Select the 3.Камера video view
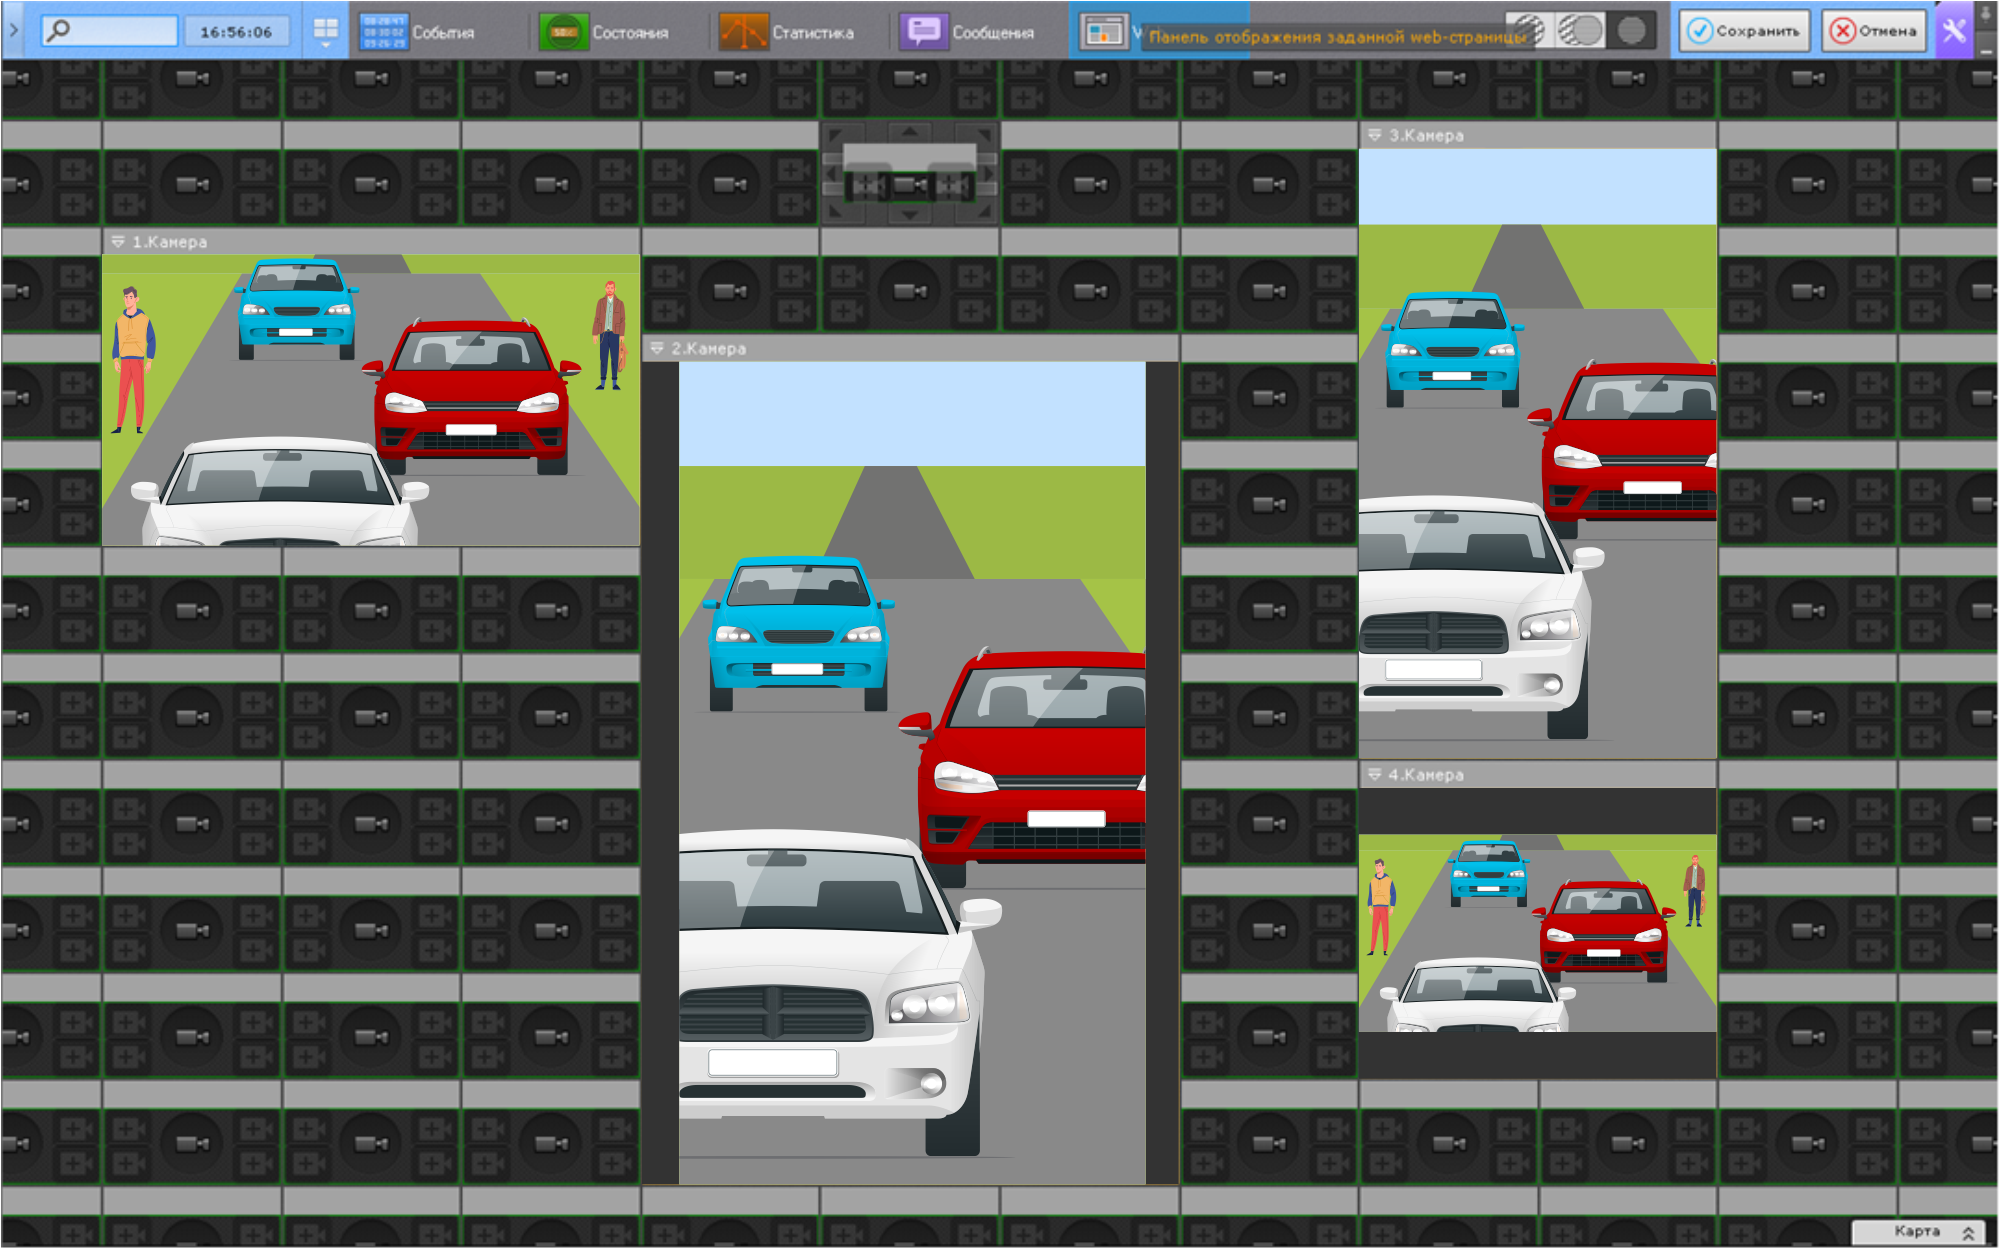 [1538, 454]
